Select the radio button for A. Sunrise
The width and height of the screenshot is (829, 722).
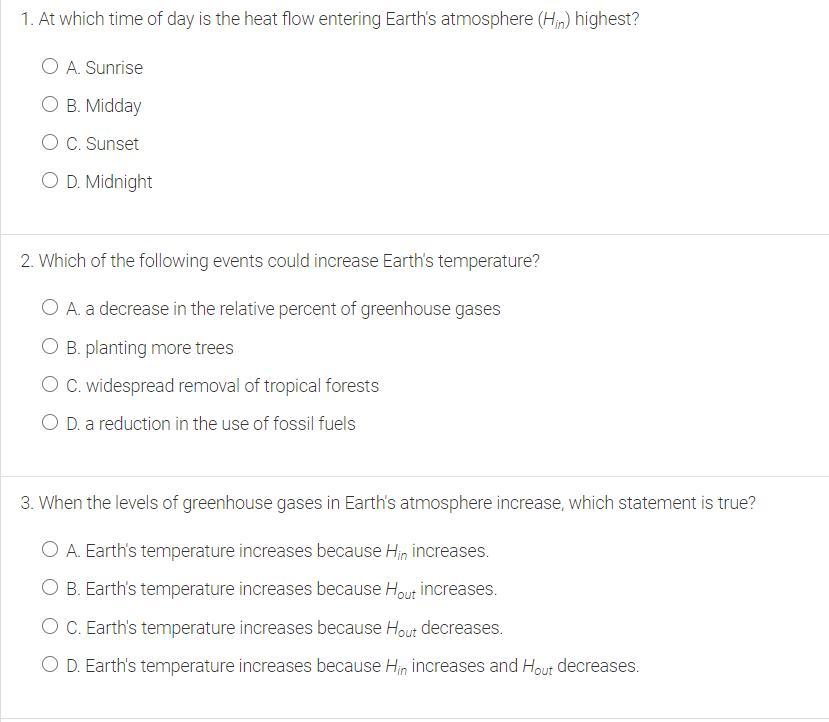click(x=50, y=67)
